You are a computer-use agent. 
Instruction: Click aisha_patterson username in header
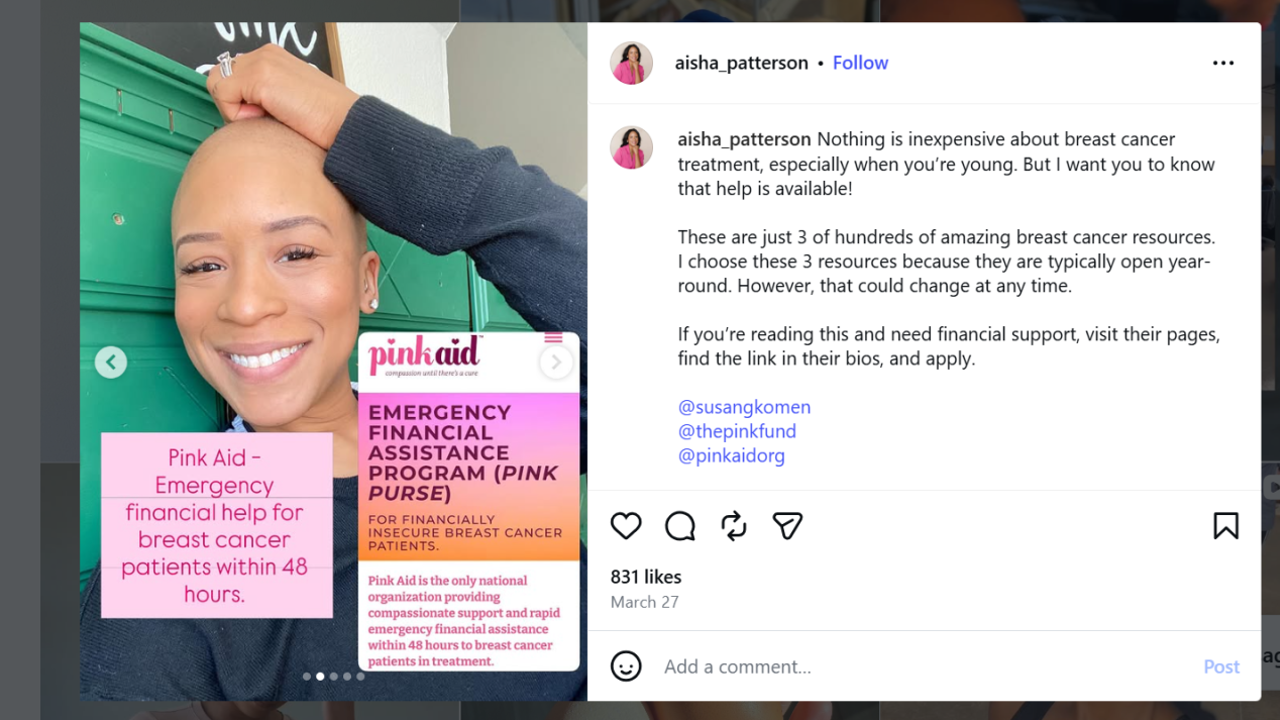coord(741,63)
